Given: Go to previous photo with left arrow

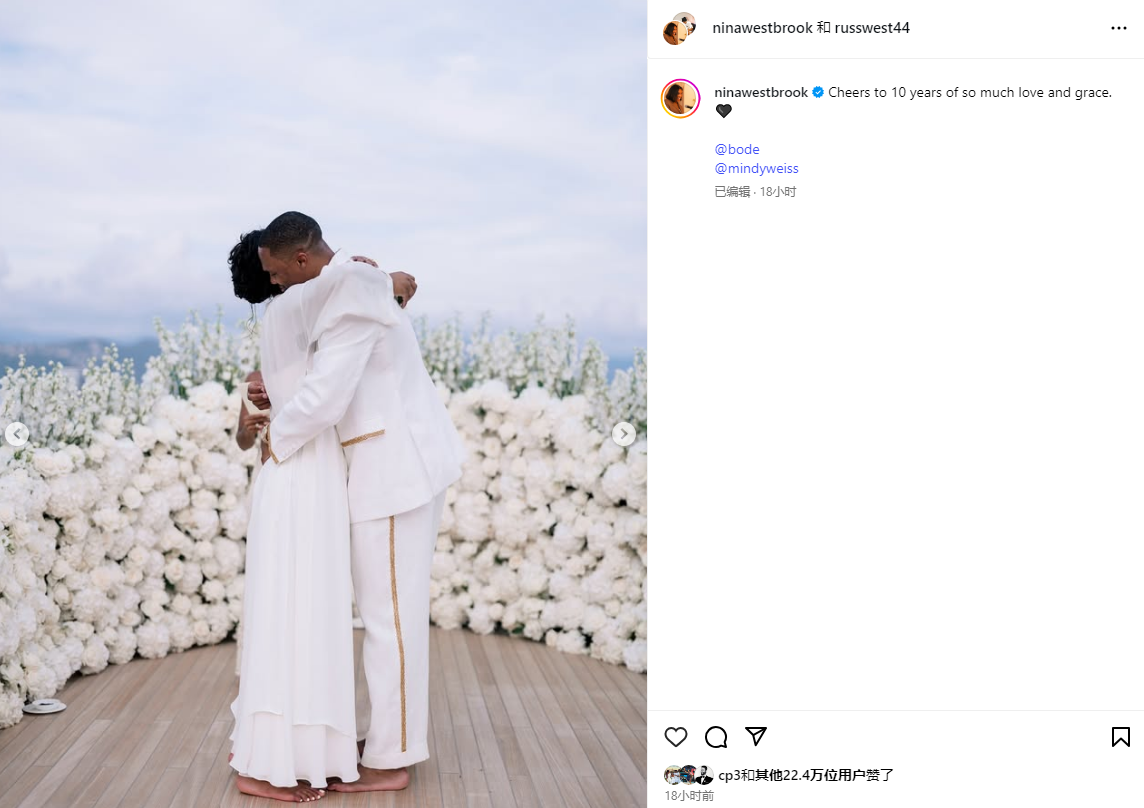Looking at the screenshot, I should [17, 434].
